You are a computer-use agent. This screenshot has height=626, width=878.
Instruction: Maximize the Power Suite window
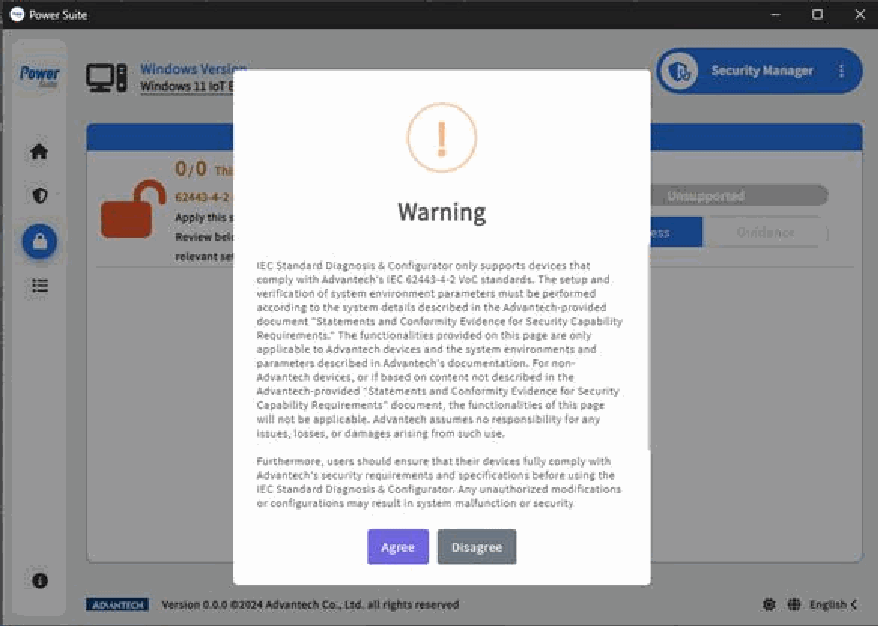coord(818,15)
